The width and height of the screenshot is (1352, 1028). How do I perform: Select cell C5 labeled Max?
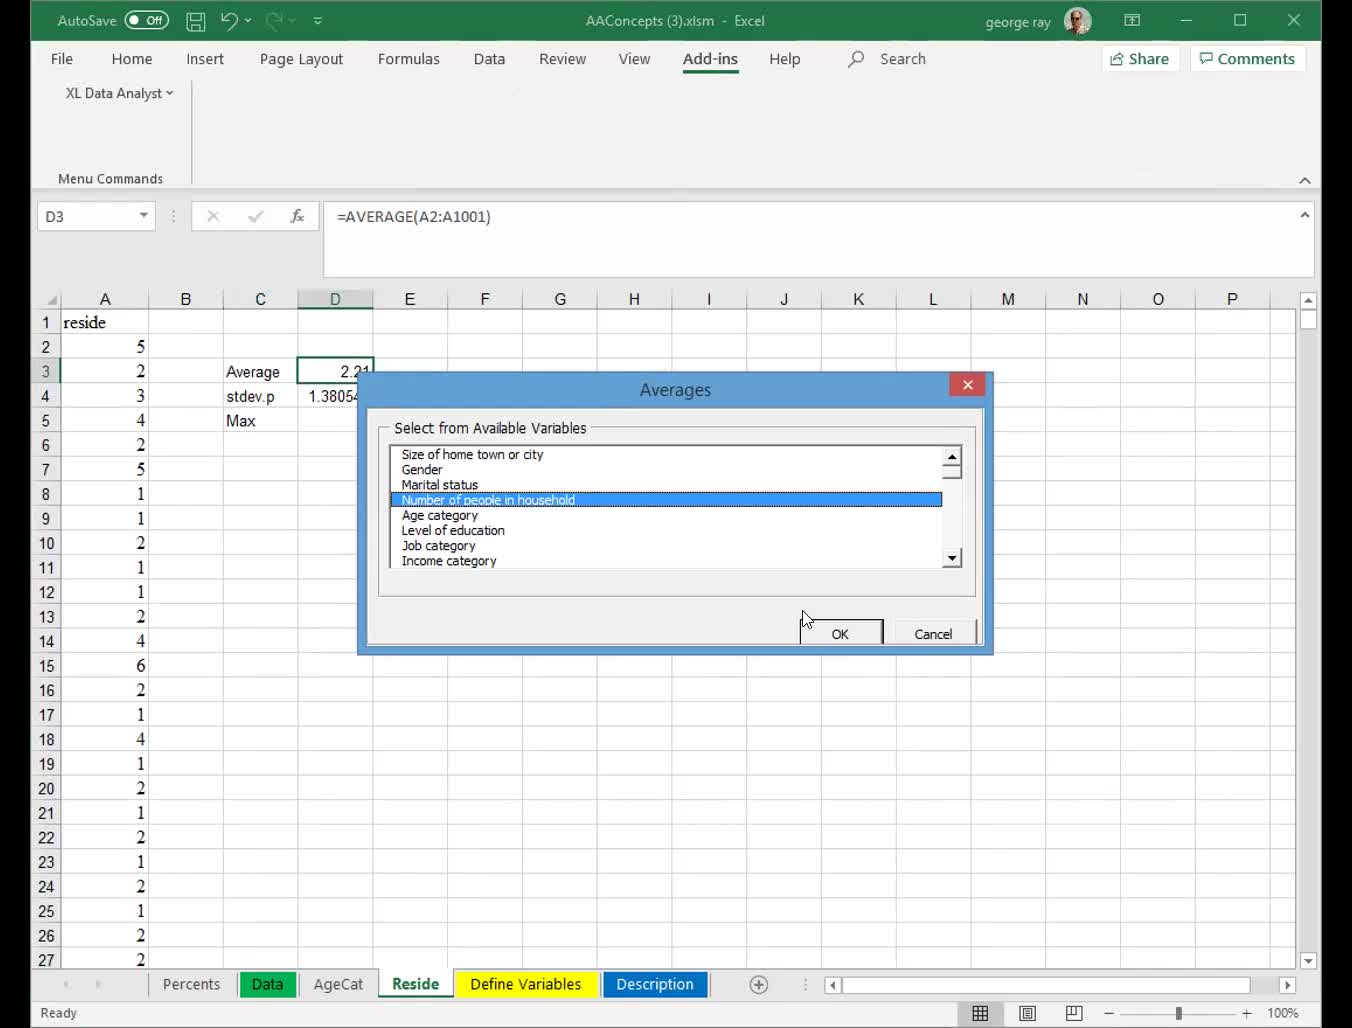coord(260,421)
